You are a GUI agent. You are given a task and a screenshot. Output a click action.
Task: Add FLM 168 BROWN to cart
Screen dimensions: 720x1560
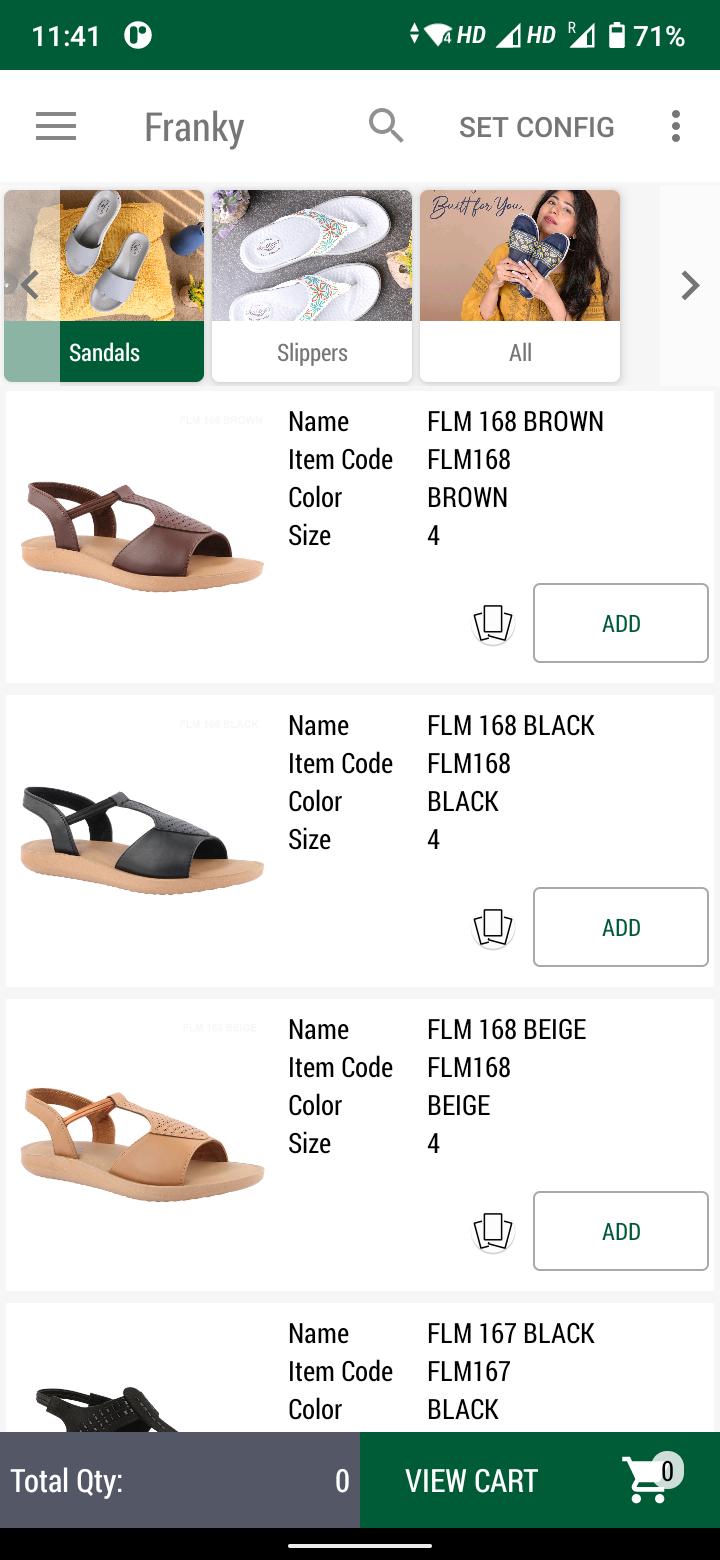[620, 623]
